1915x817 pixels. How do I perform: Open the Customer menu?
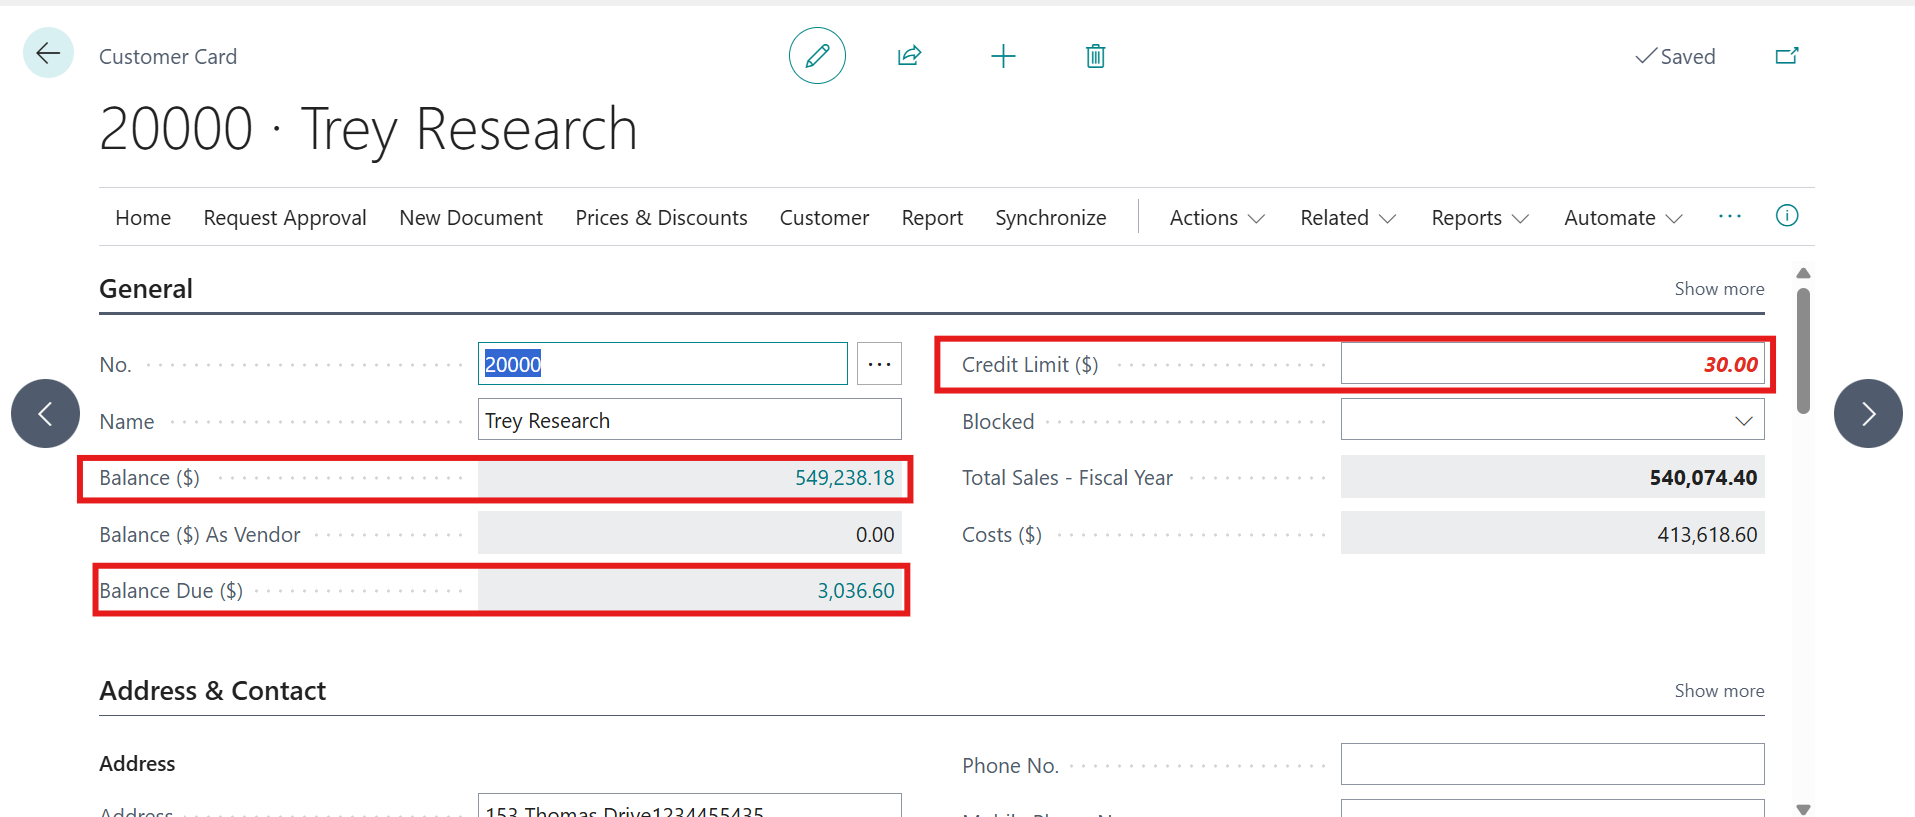pyautogui.click(x=824, y=218)
